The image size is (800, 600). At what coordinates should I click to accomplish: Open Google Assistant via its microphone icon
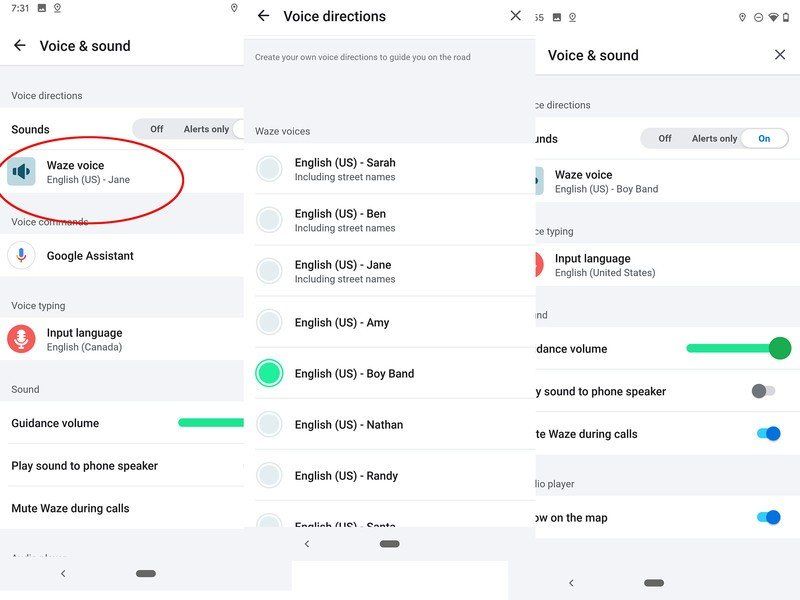click(x=20, y=255)
